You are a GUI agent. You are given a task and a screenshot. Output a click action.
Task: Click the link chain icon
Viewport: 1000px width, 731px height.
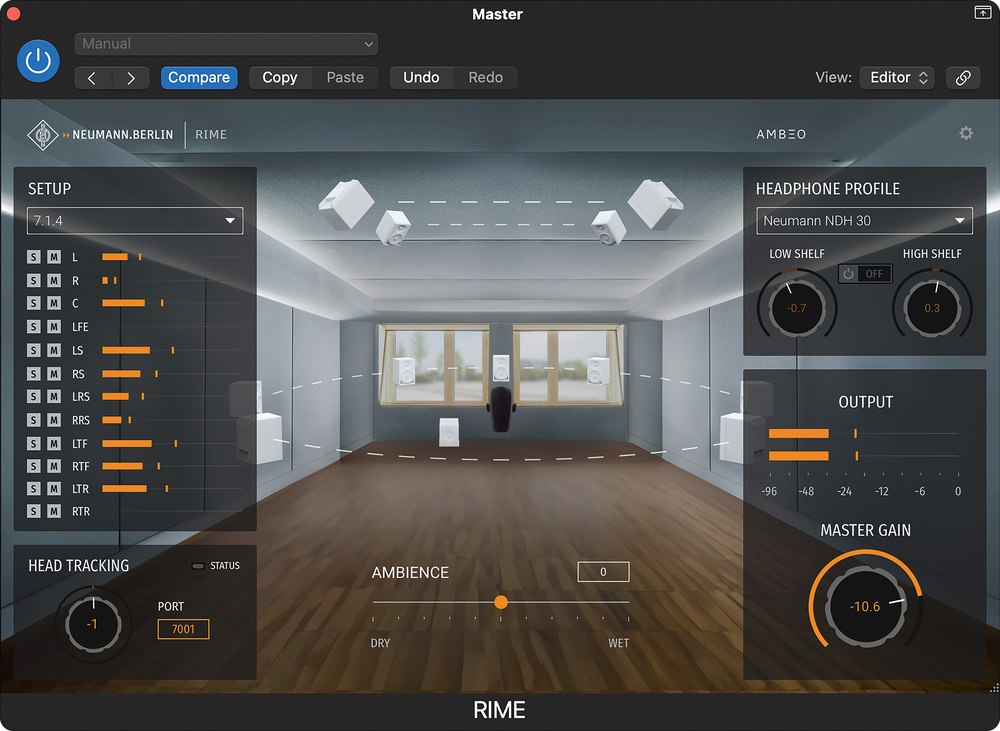pos(963,78)
